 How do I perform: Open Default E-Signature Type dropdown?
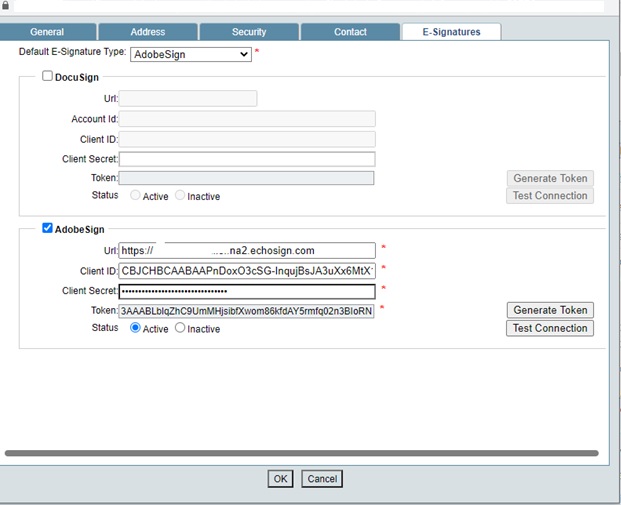pyautogui.click(x=191, y=54)
